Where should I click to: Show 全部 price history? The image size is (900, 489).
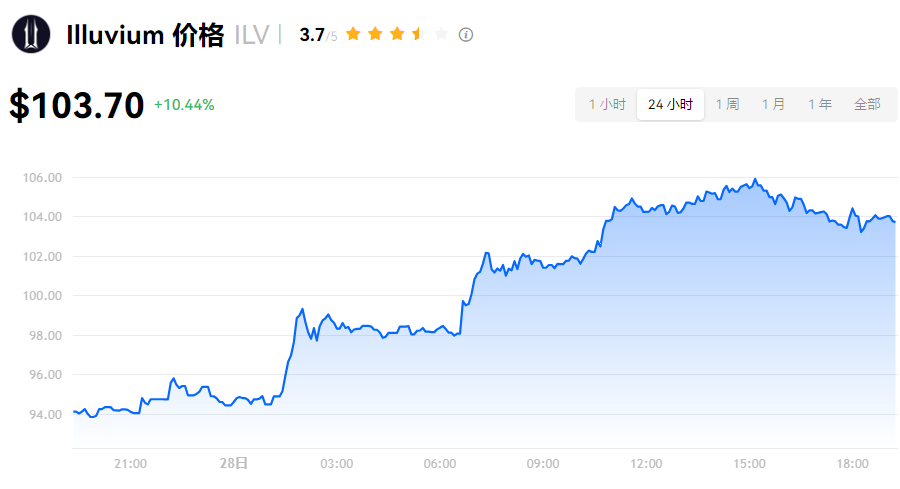click(x=867, y=104)
